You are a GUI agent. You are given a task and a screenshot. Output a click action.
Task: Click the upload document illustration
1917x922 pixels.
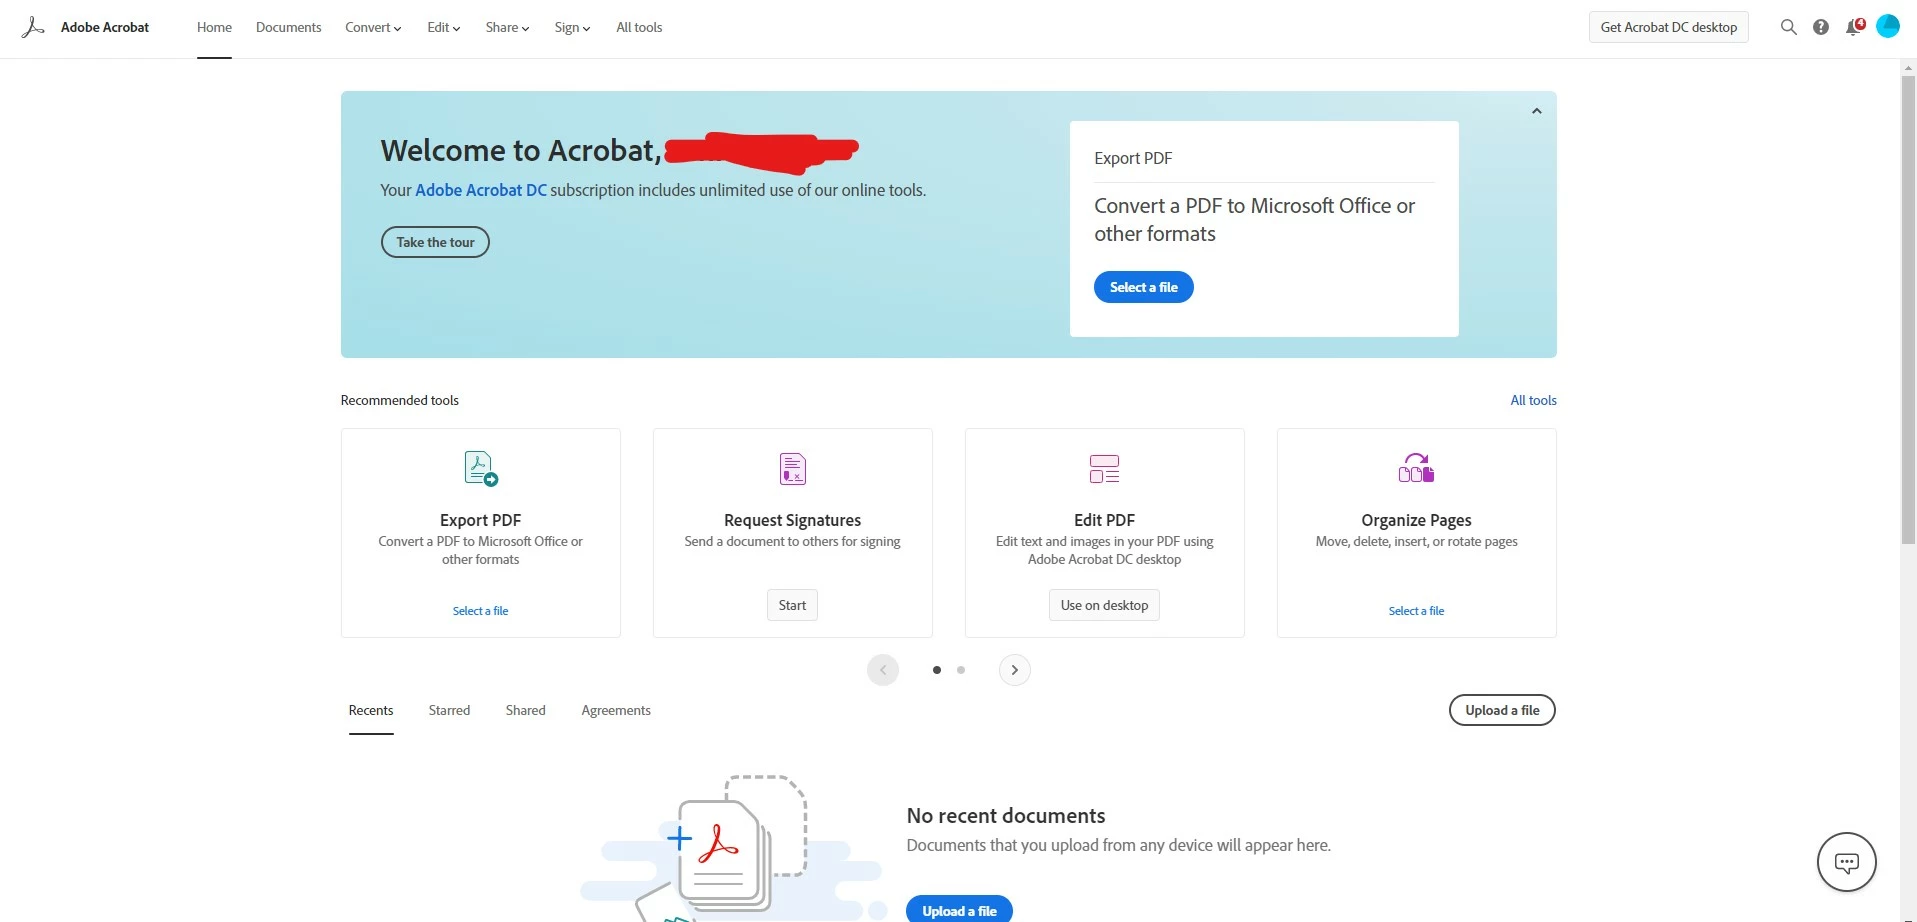(x=733, y=848)
